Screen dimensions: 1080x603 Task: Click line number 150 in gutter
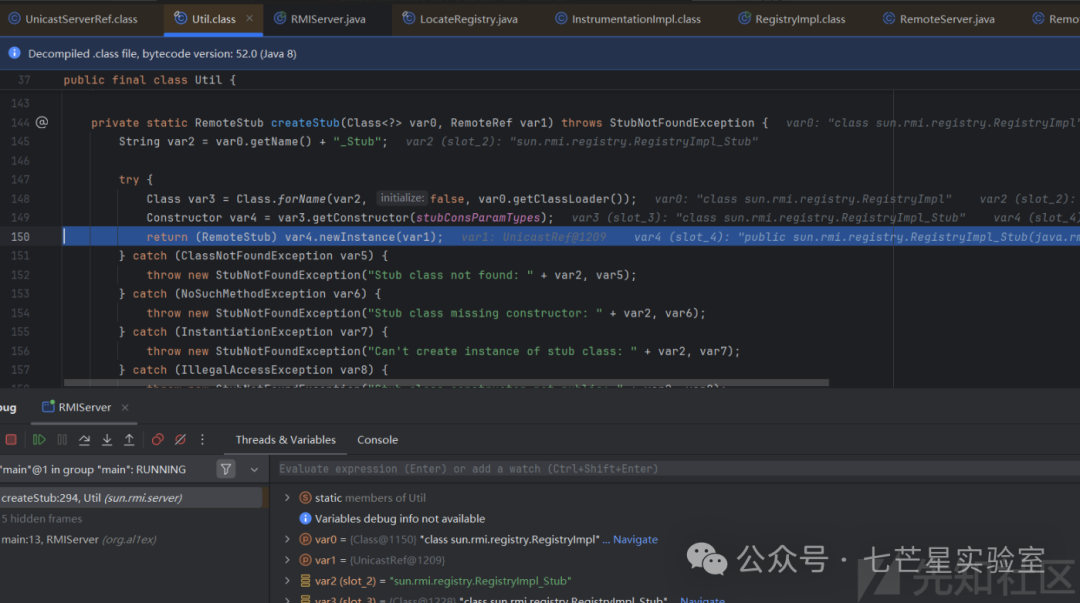[20, 236]
